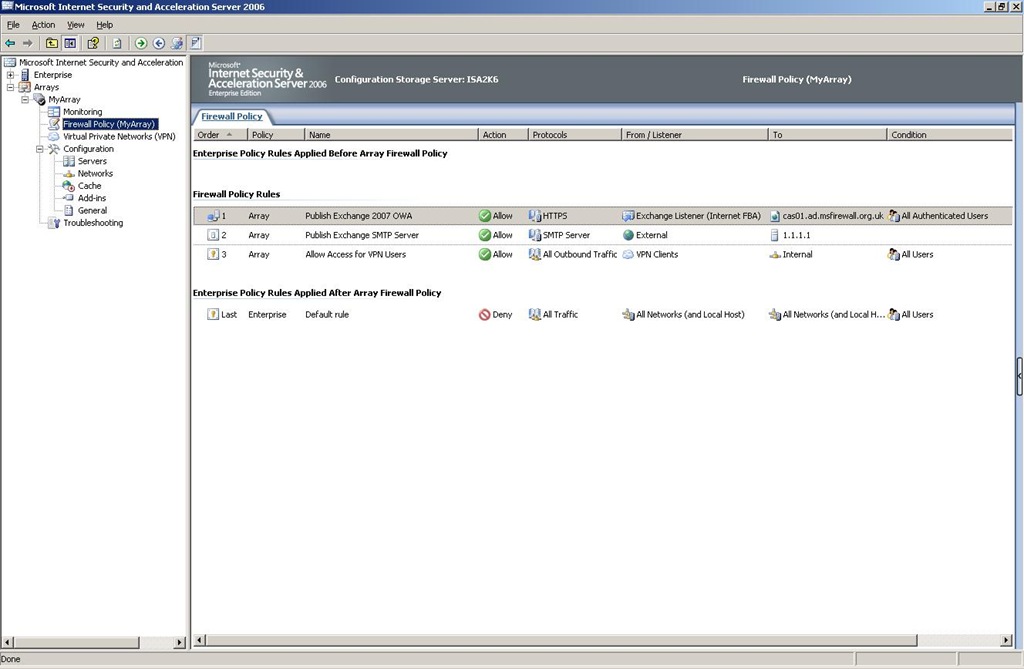Open the Networks node
This screenshot has width=1024, height=669.
point(95,174)
